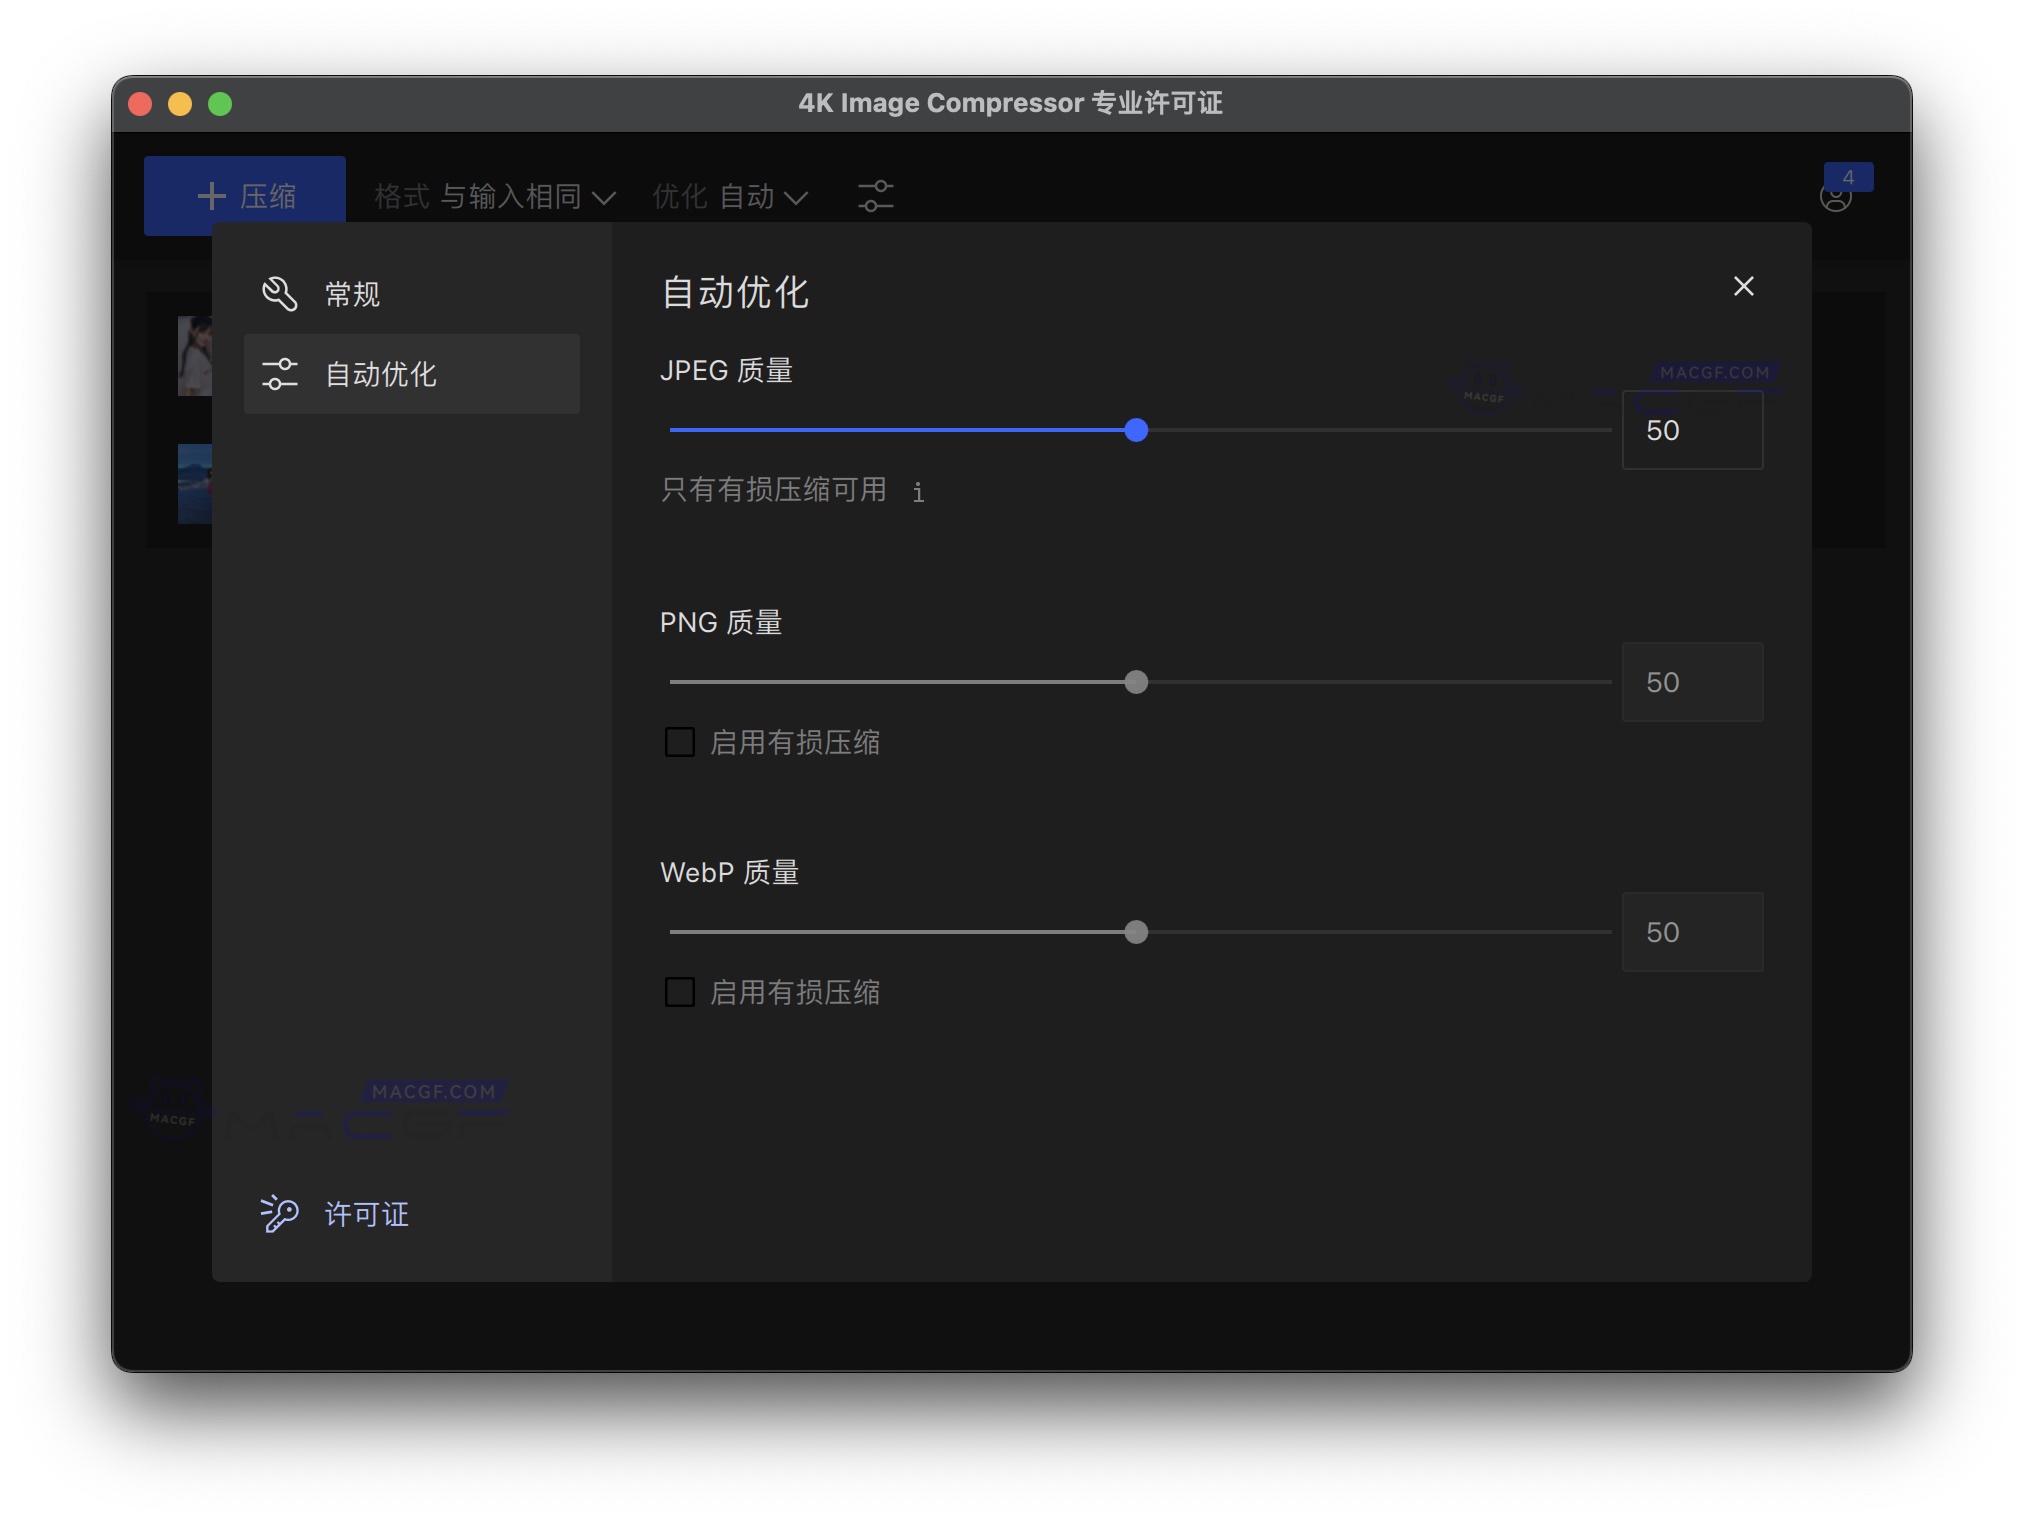The image size is (2024, 1520).
Task: Open the 格式 与输入相同 dropdown
Action: pos(494,196)
